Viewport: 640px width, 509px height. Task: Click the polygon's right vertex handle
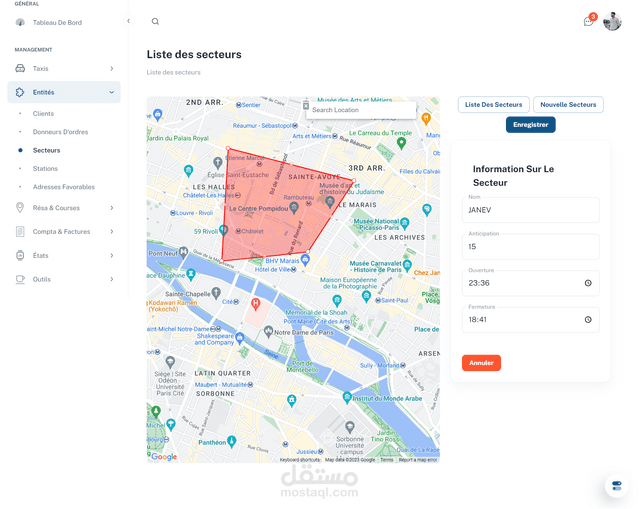pos(353,180)
